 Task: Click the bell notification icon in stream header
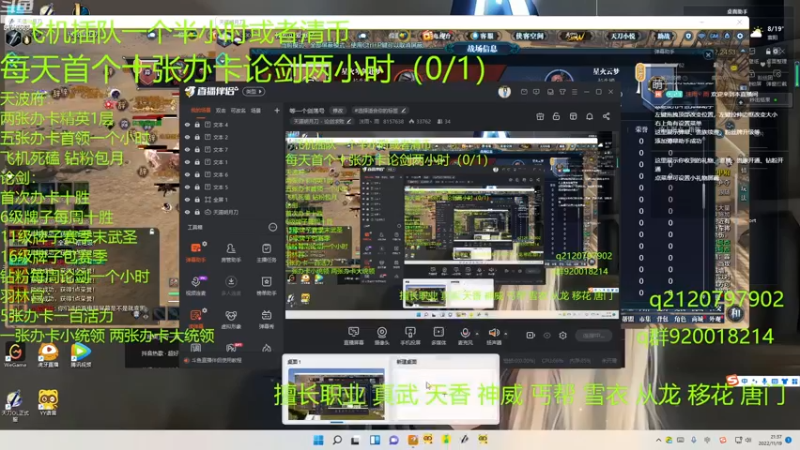[x=589, y=116]
